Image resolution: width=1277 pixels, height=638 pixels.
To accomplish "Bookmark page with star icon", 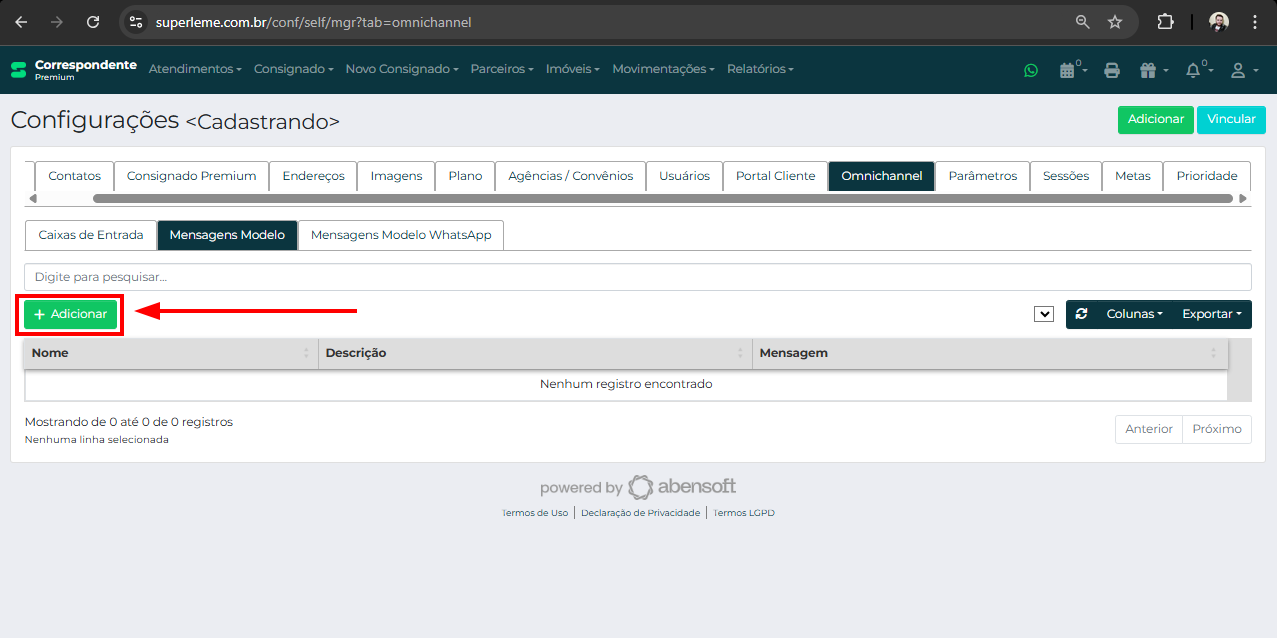I will (1114, 22).
